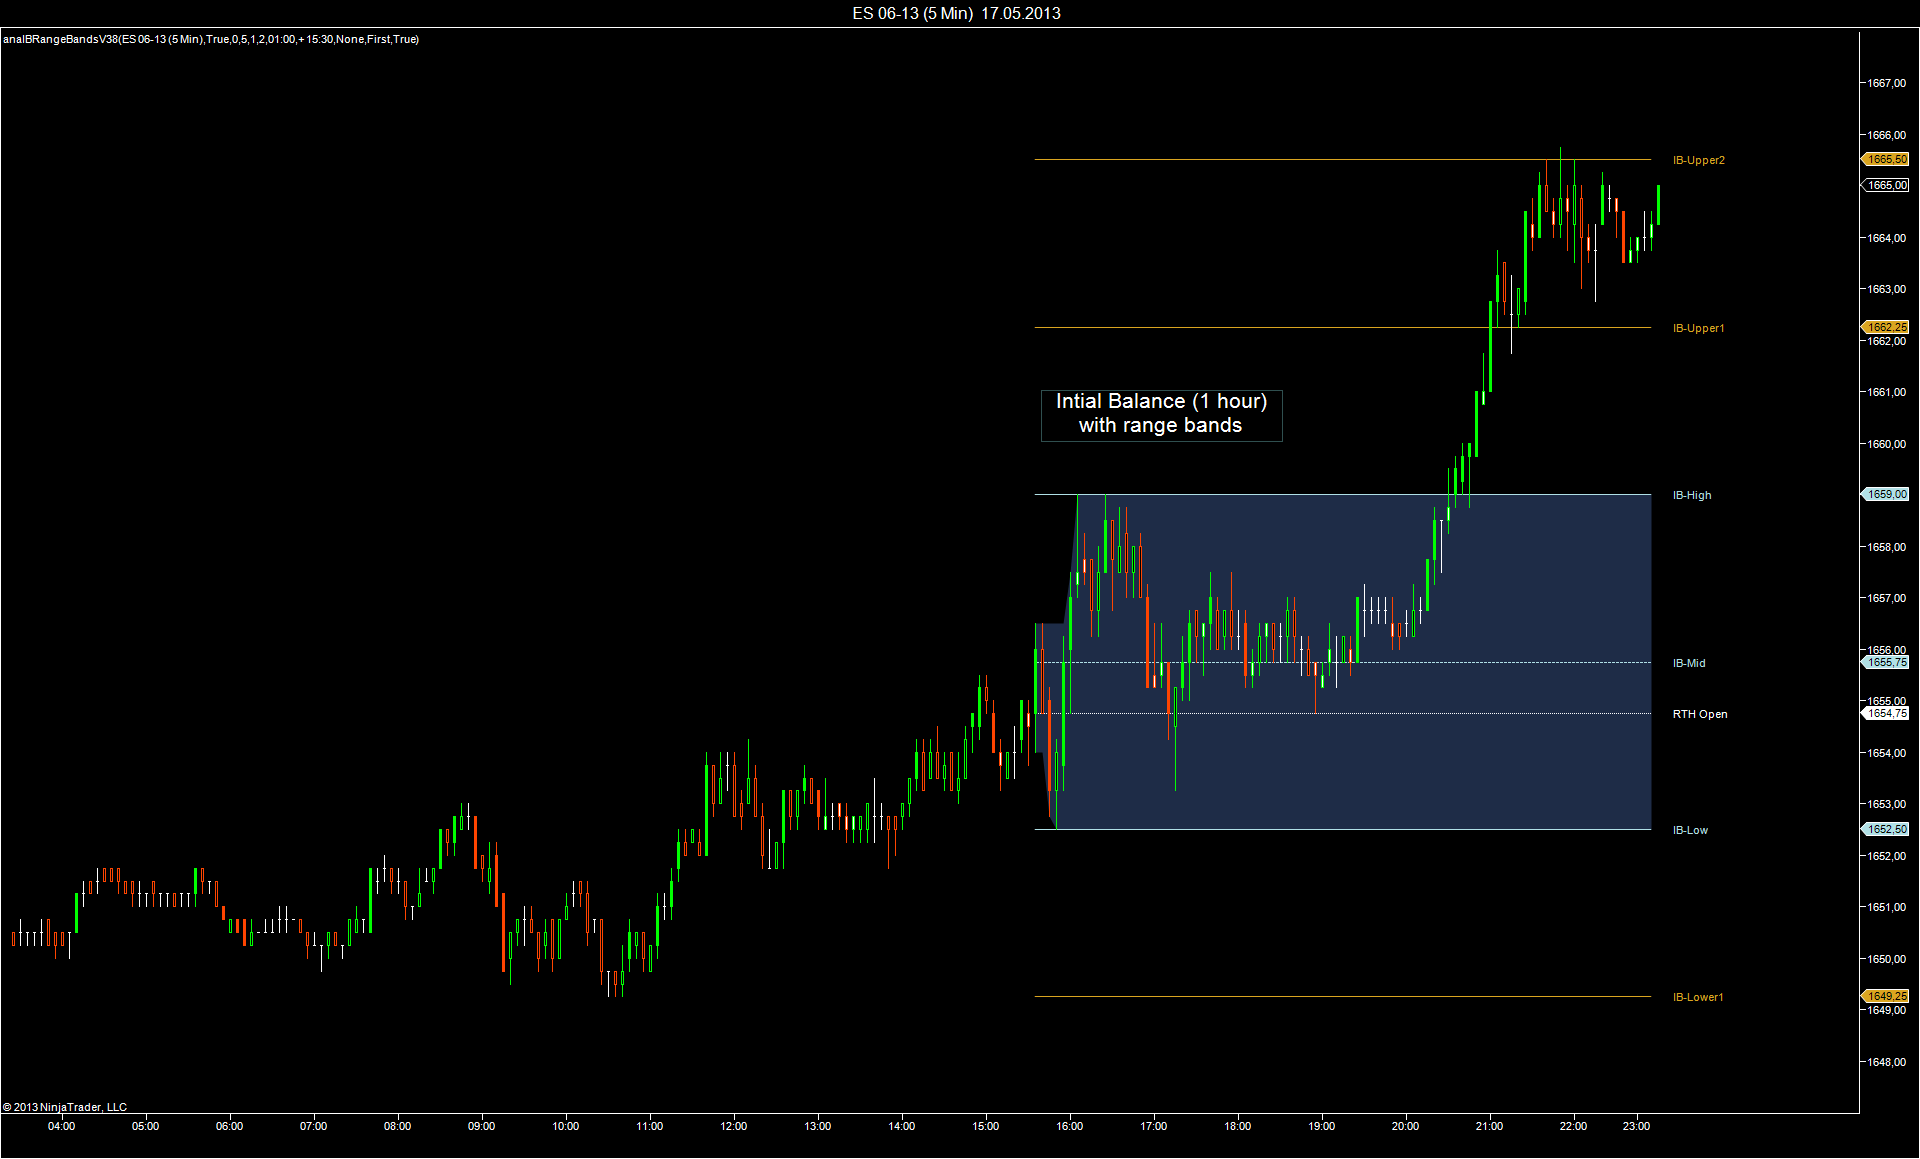1920x1159 pixels.
Task: Click the IB-Low label
Action: coord(1690,830)
